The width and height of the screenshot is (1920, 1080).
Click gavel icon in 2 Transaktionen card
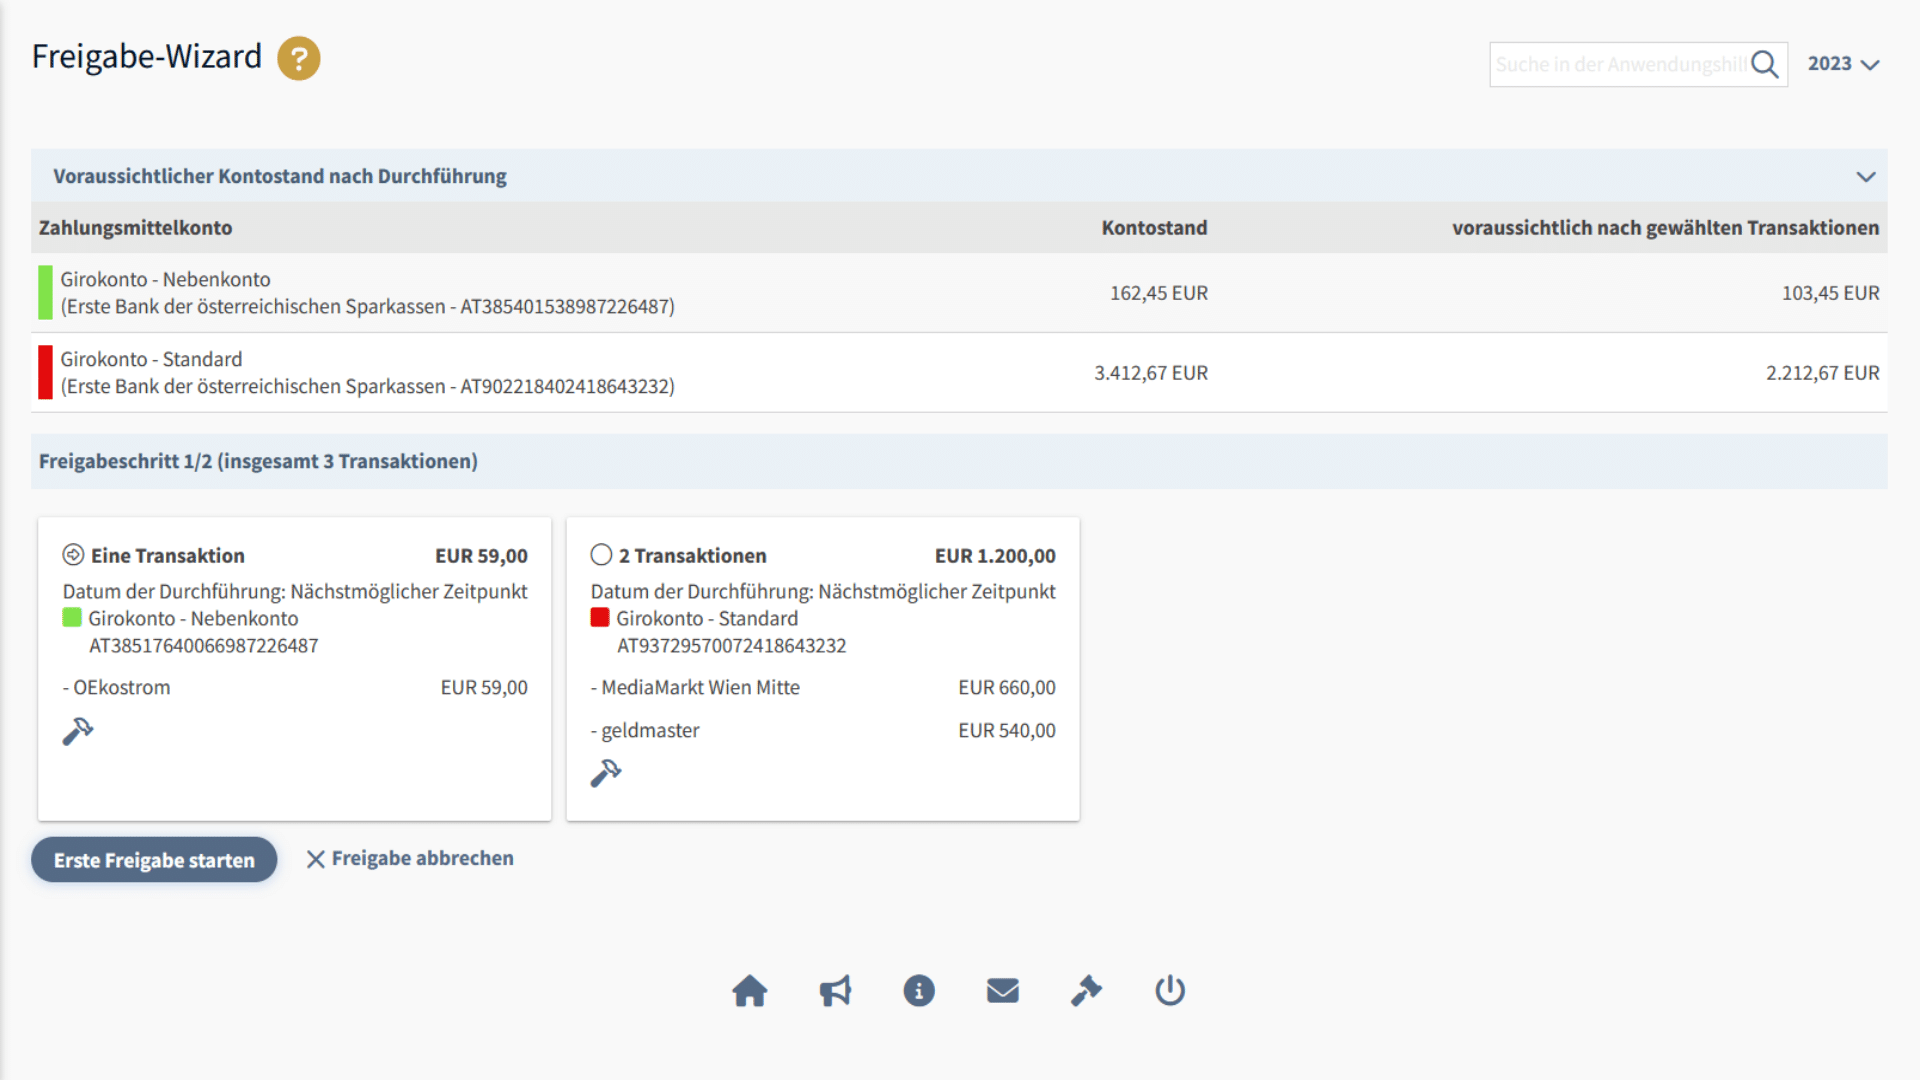point(605,774)
